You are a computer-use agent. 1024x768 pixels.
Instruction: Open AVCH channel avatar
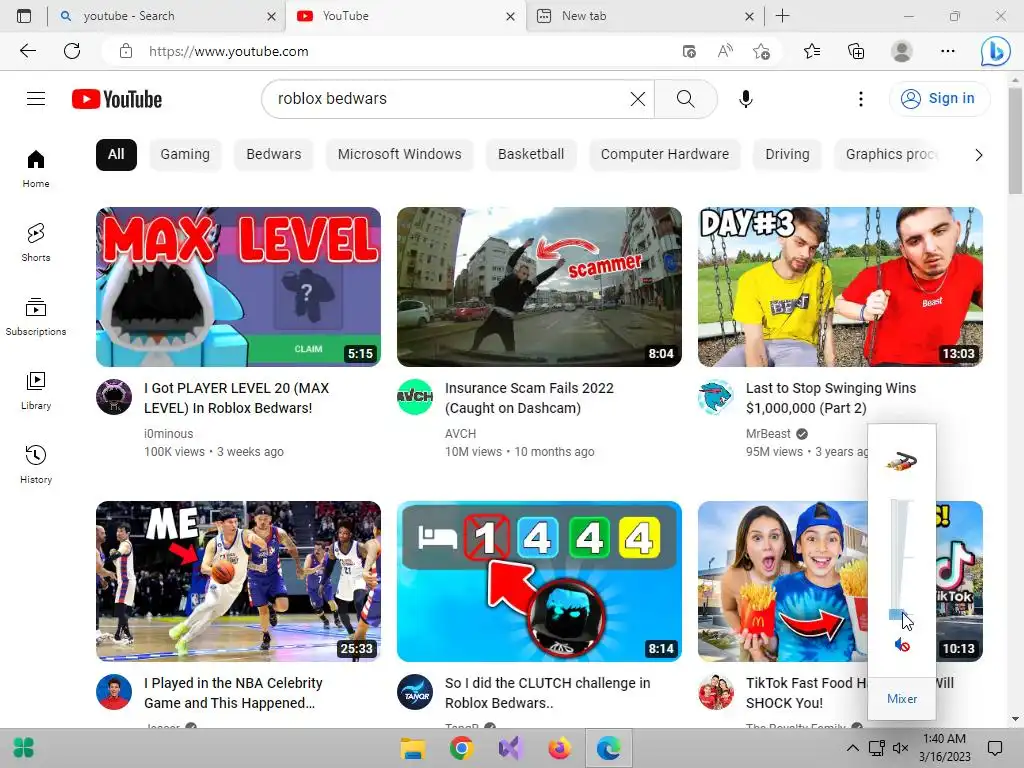pos(415,396)
